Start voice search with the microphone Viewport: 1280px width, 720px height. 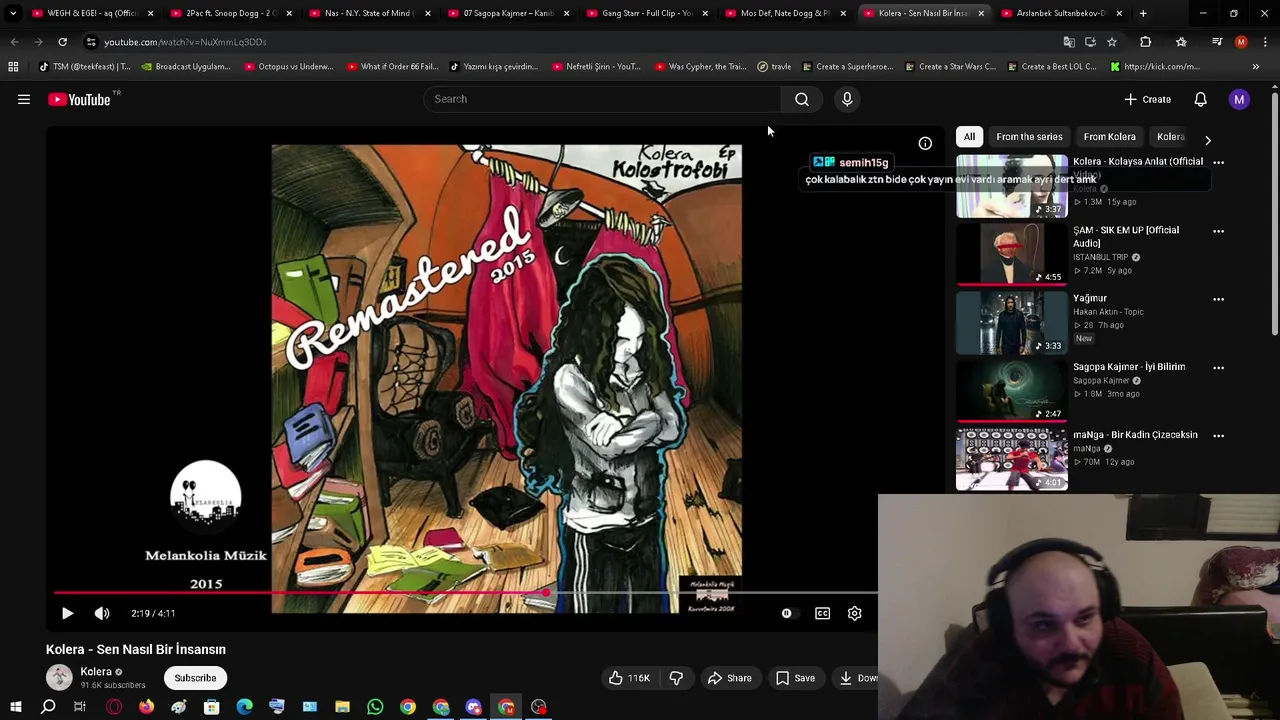point(847,99)
